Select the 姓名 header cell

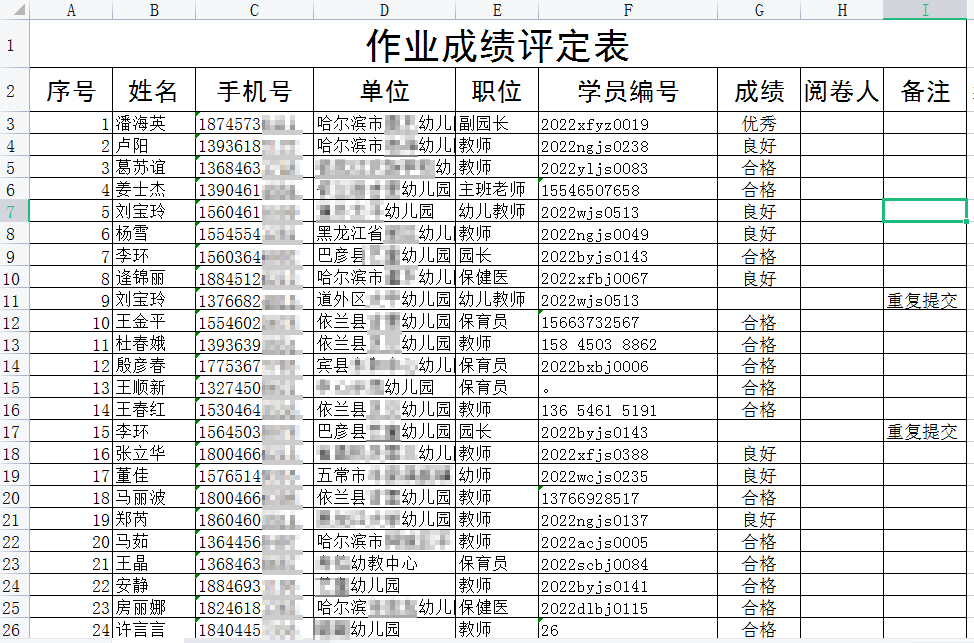[153, 92]
